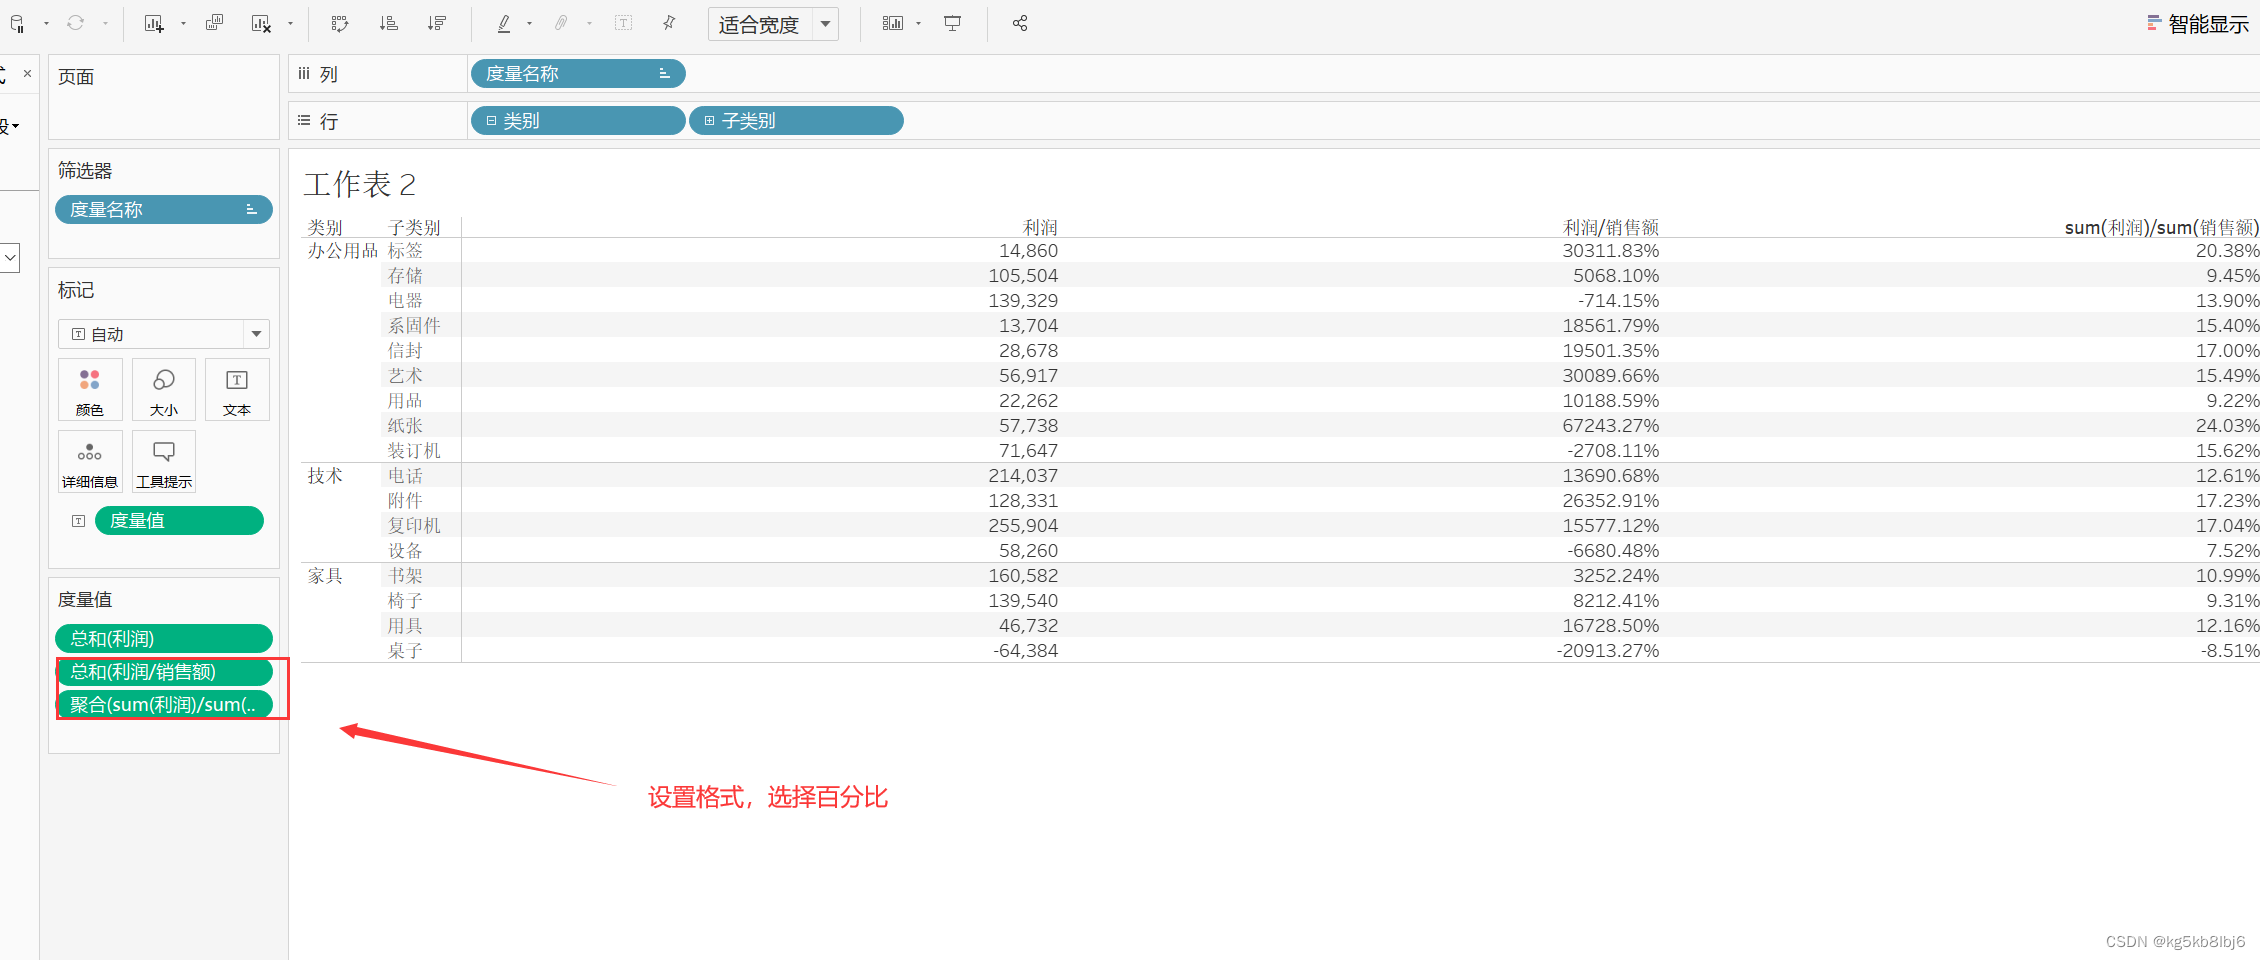Open show/hide cards dropdown arrow

tap(918, 23)
